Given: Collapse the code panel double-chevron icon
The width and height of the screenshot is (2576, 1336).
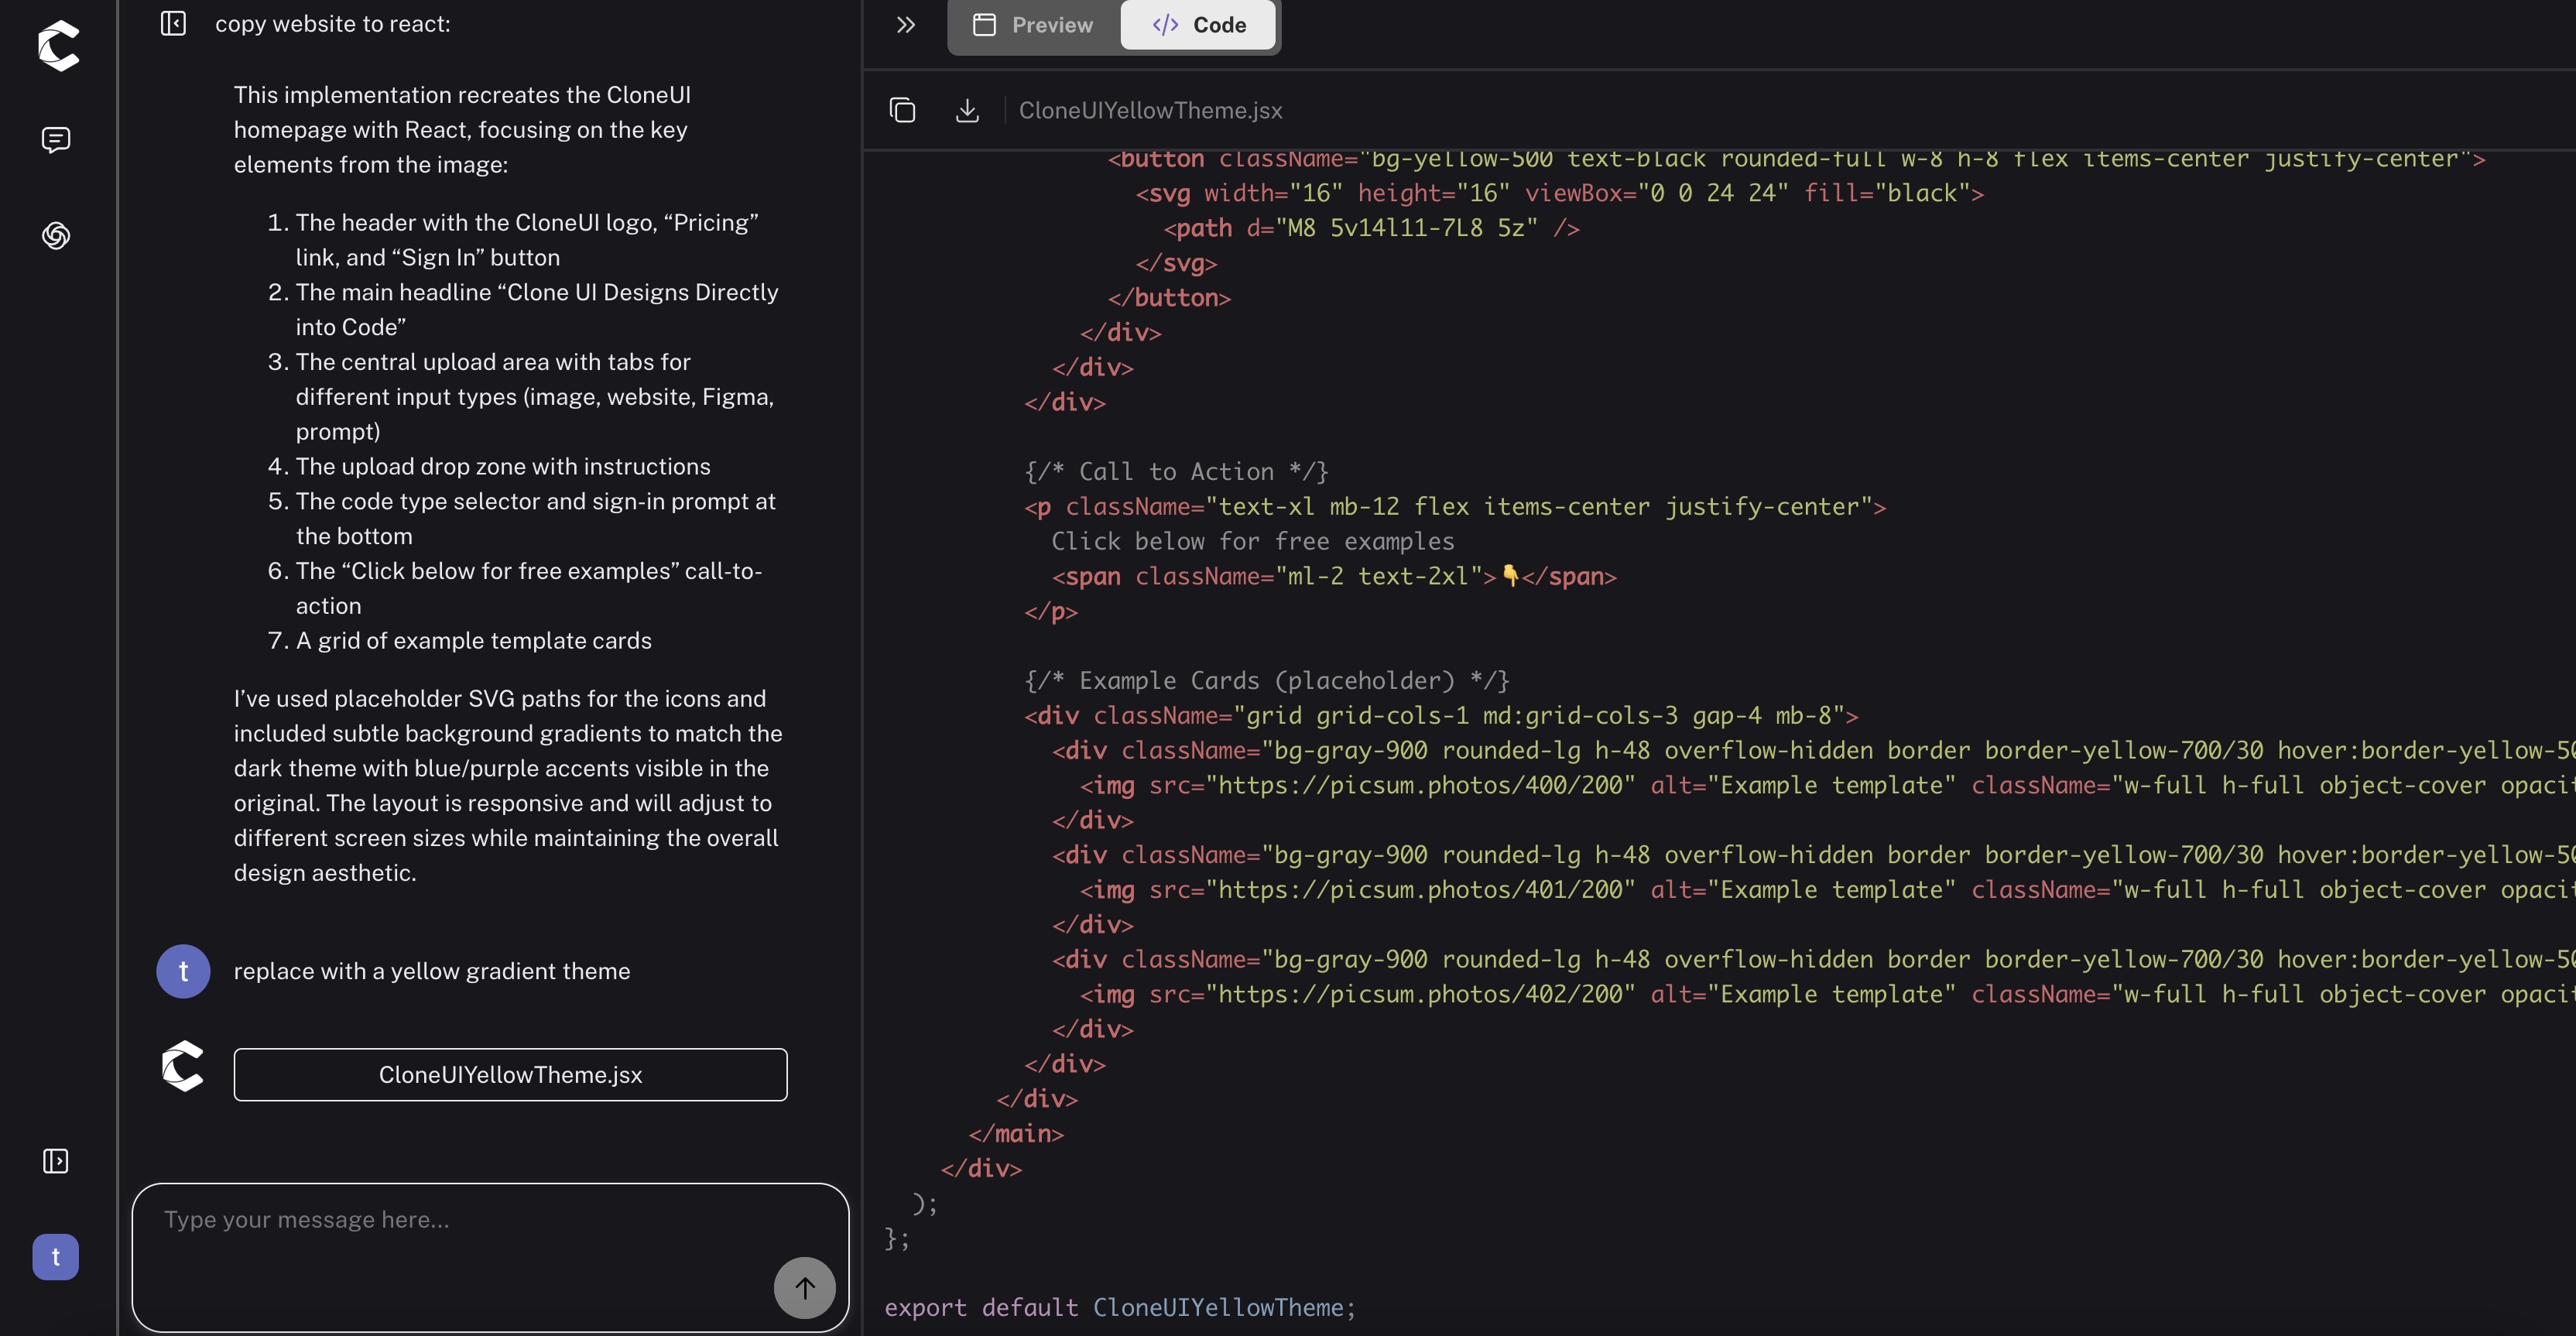Looking at the screenshot, I should 906,25.
